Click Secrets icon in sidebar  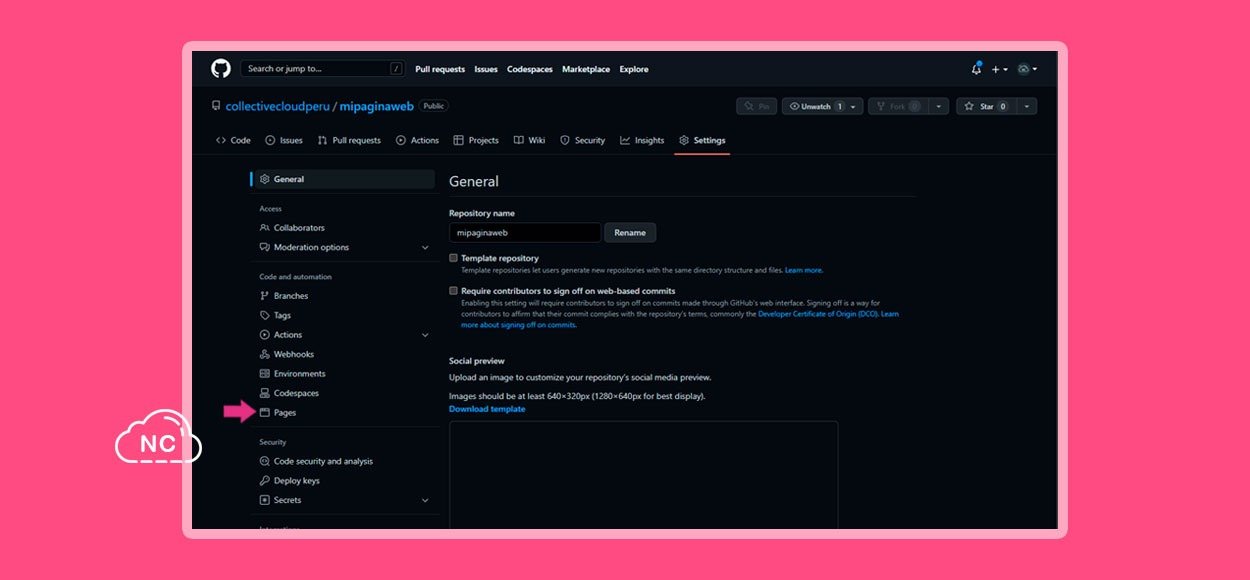[264, 500]
